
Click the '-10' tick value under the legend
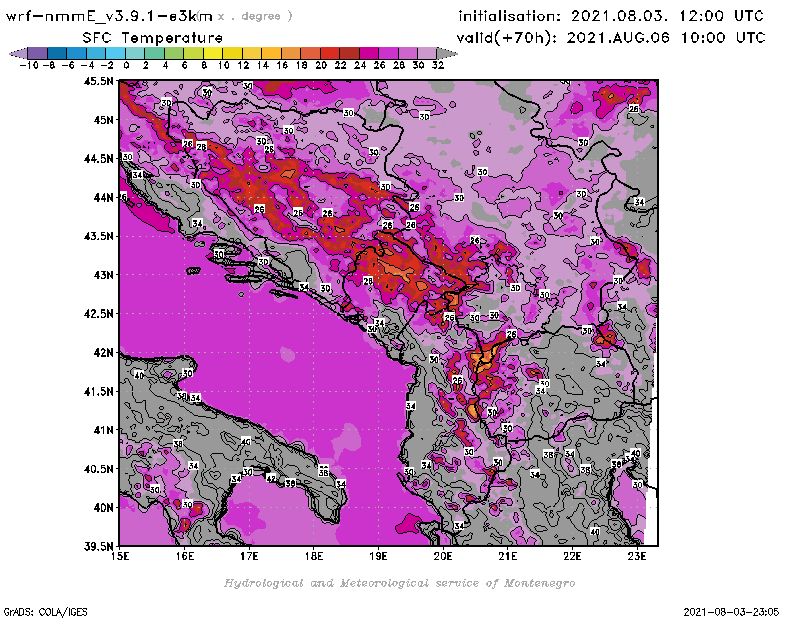pyautogui.click(x=28, y=65)
